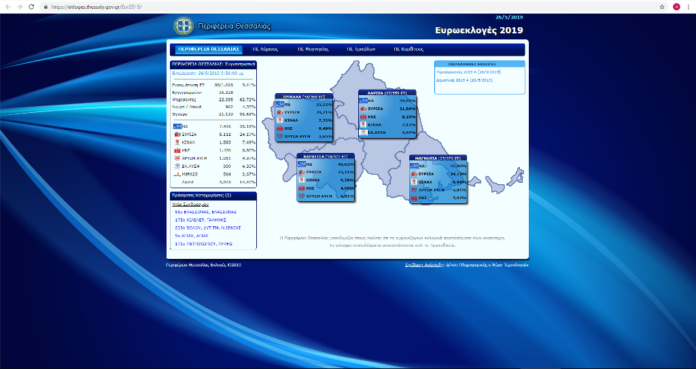
Task: Click the ΚΑΡΔΙΤΣΑ results box header on the map
Action: pyautogui.click(x=325, y=156)
